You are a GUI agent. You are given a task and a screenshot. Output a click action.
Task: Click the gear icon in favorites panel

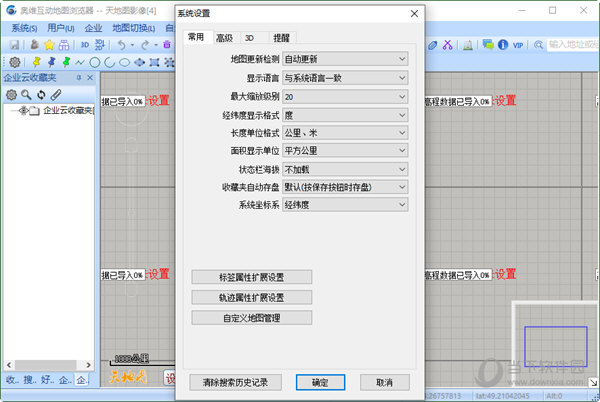point(12,94)
